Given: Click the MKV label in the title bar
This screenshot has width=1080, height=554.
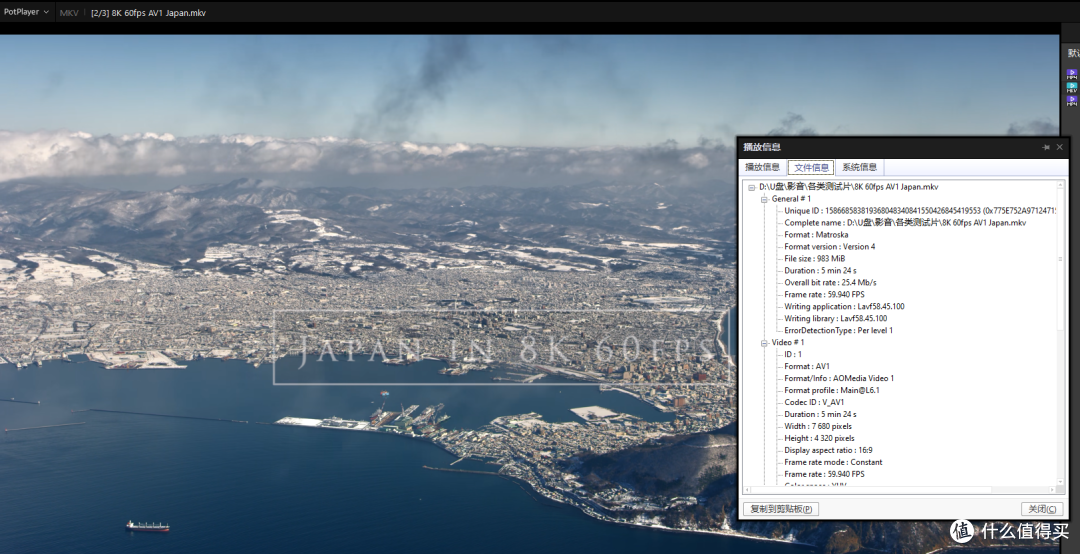Looking at the screenshot, I should [x=69, y=12].
